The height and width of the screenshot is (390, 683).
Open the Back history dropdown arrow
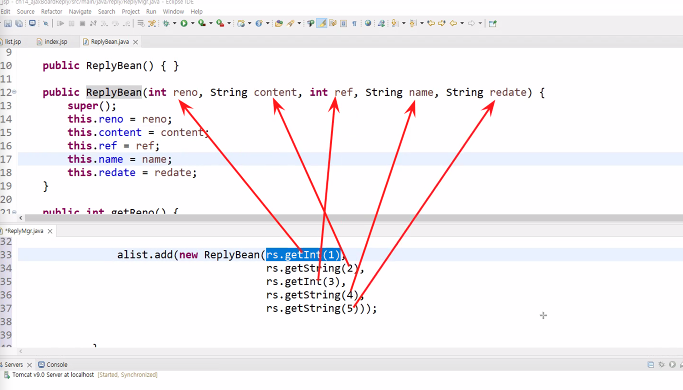[x=462, y=24]
